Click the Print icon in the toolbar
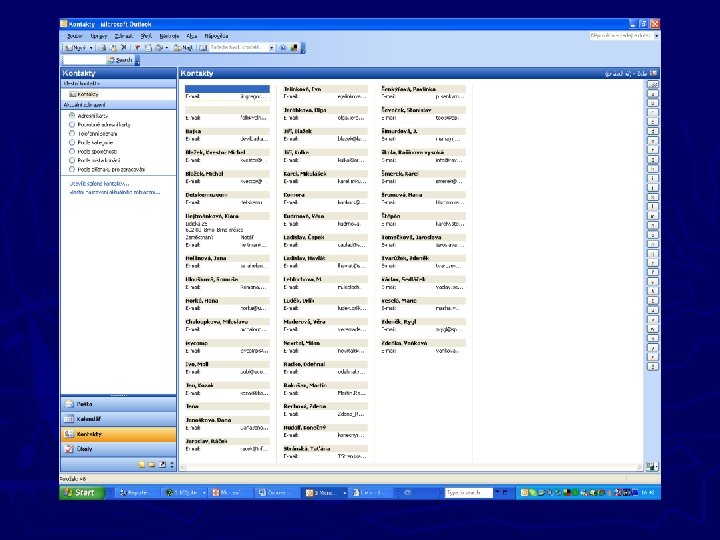Image resolution: width=720 pixels, height=540 pixels. (102, 48)
